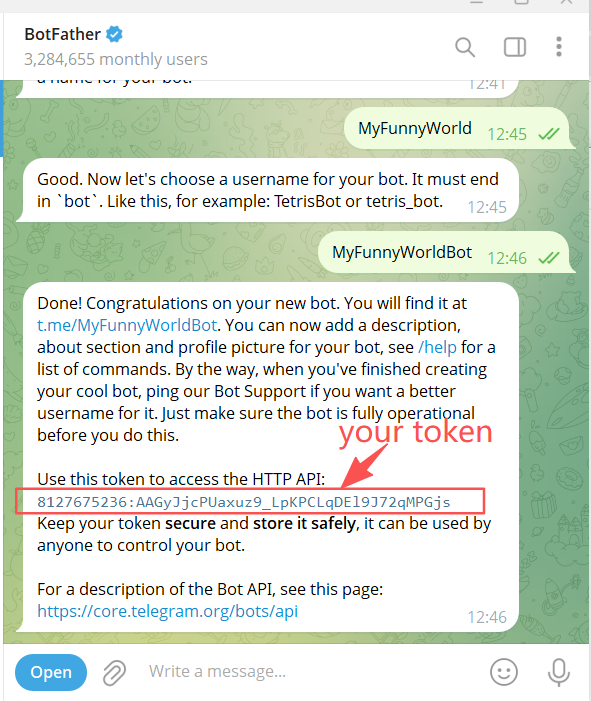Click the choose a username message bubble
Viewport: 591px width, 701px height.
(x=267, y=190)
